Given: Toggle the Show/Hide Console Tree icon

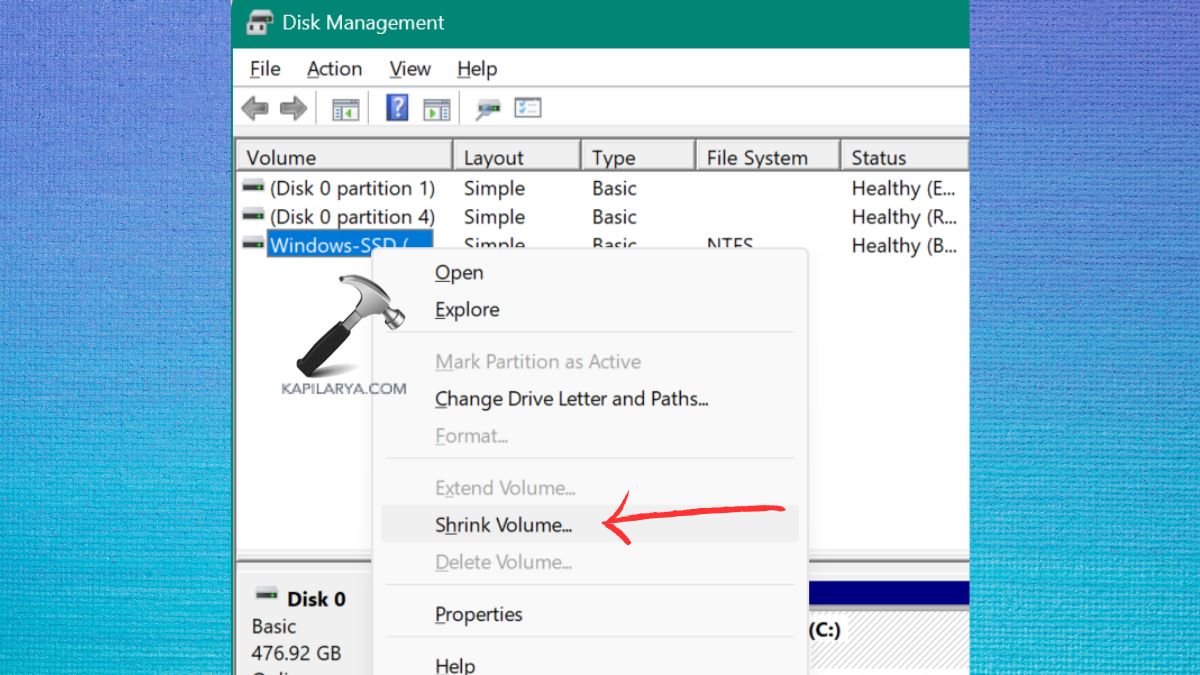Looking at the screenshot, I should [x=345, y=109].
